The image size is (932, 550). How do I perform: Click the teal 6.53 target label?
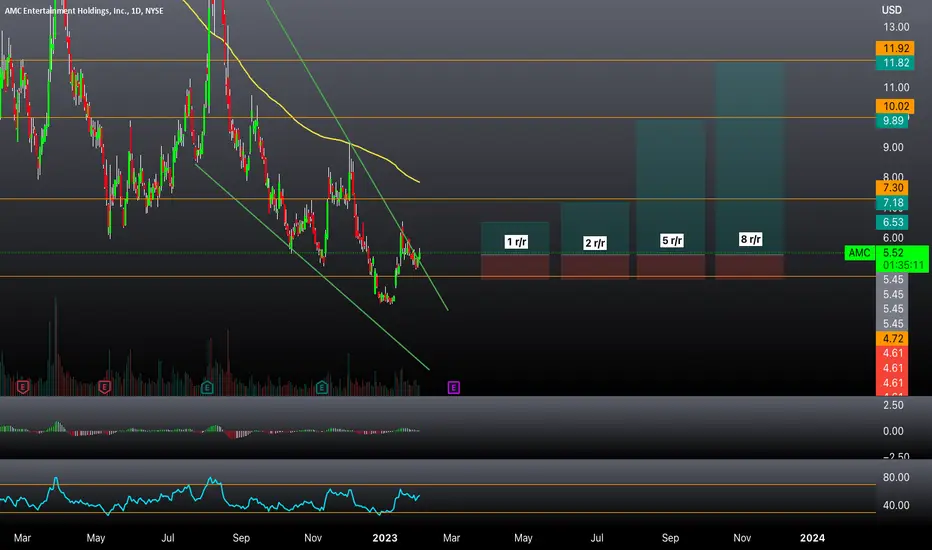[893, 222]
